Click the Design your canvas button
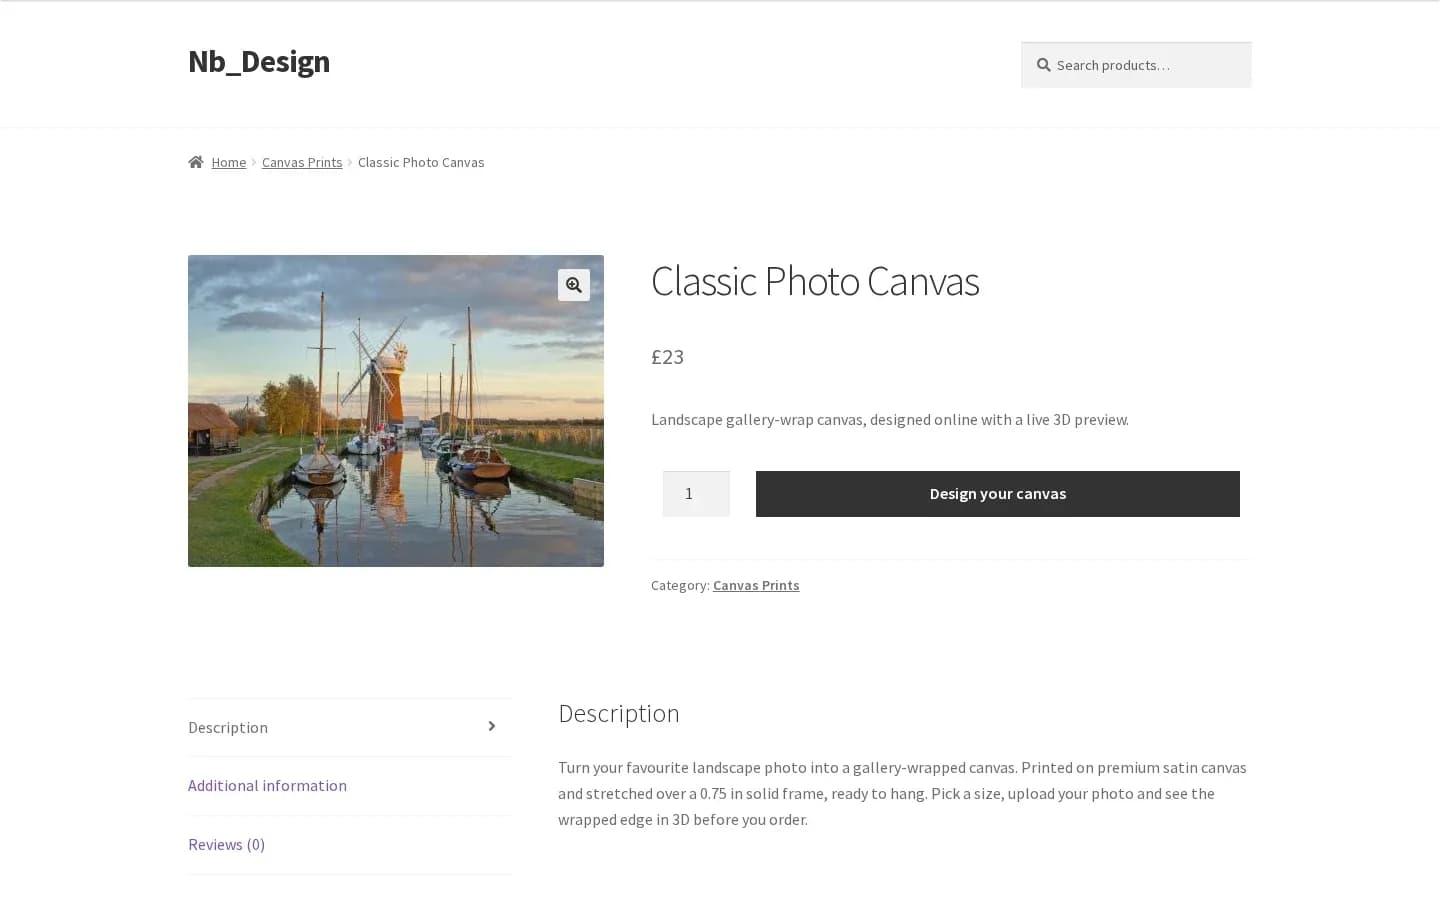Image resolution: width=1440 pixels, height=900 pixels. 998,494
